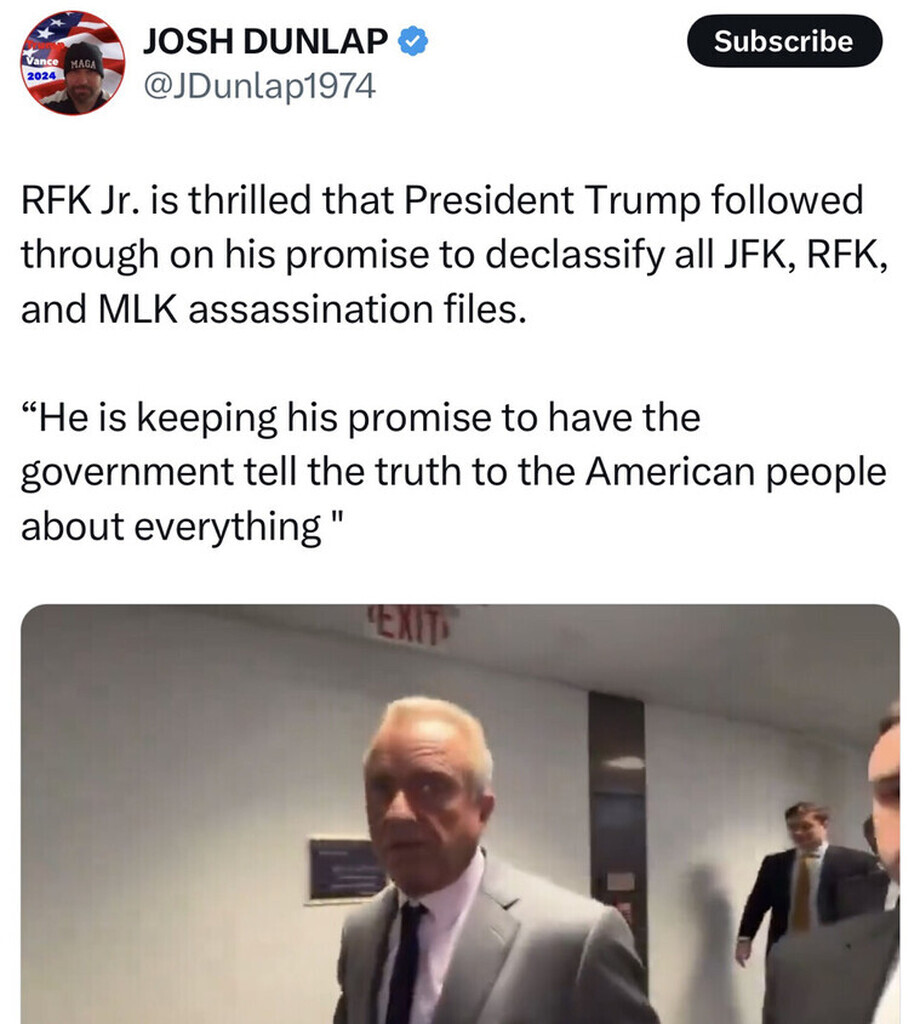
Task: Subscribe to Josh Dunlap
Action: [x=784, y=41]
